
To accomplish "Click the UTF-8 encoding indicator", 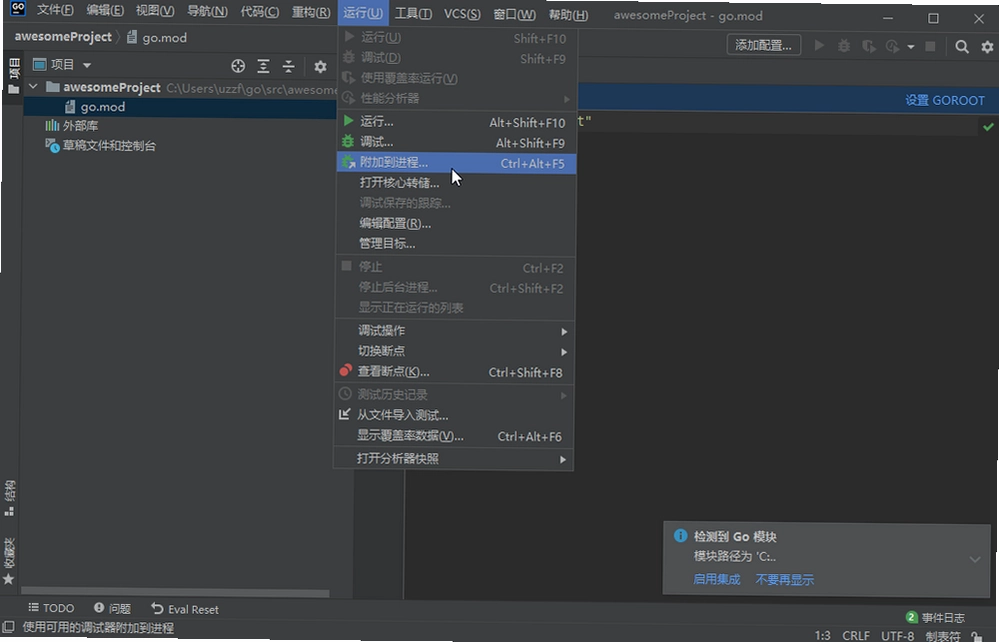I will (x=897, y=636).
